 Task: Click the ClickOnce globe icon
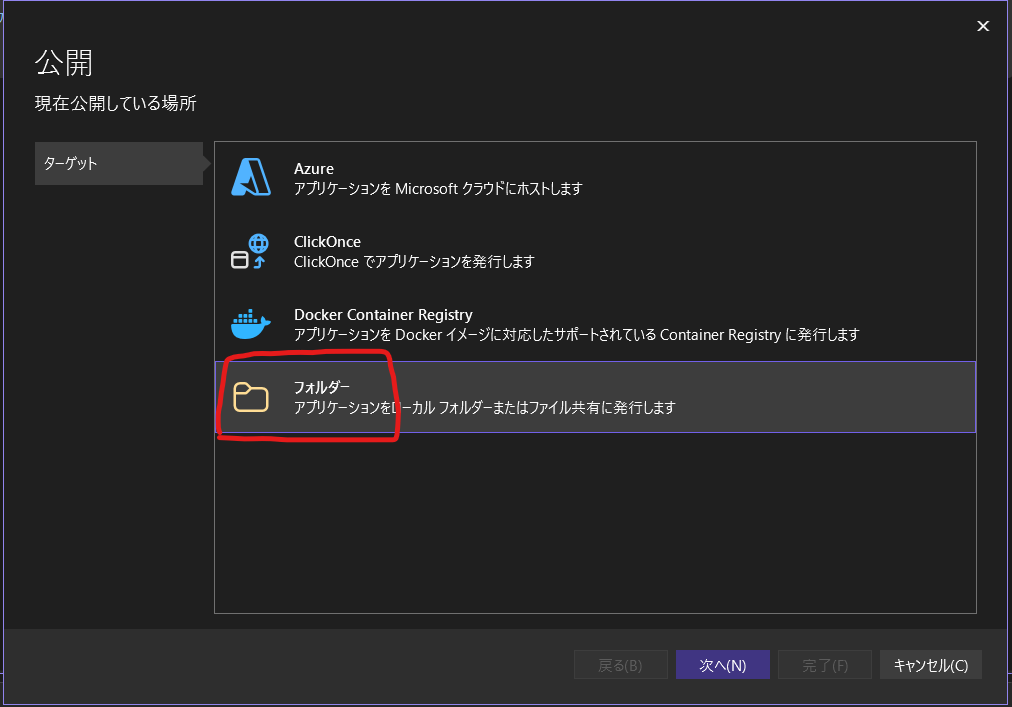pyautogui.click(x=251, y=251)
